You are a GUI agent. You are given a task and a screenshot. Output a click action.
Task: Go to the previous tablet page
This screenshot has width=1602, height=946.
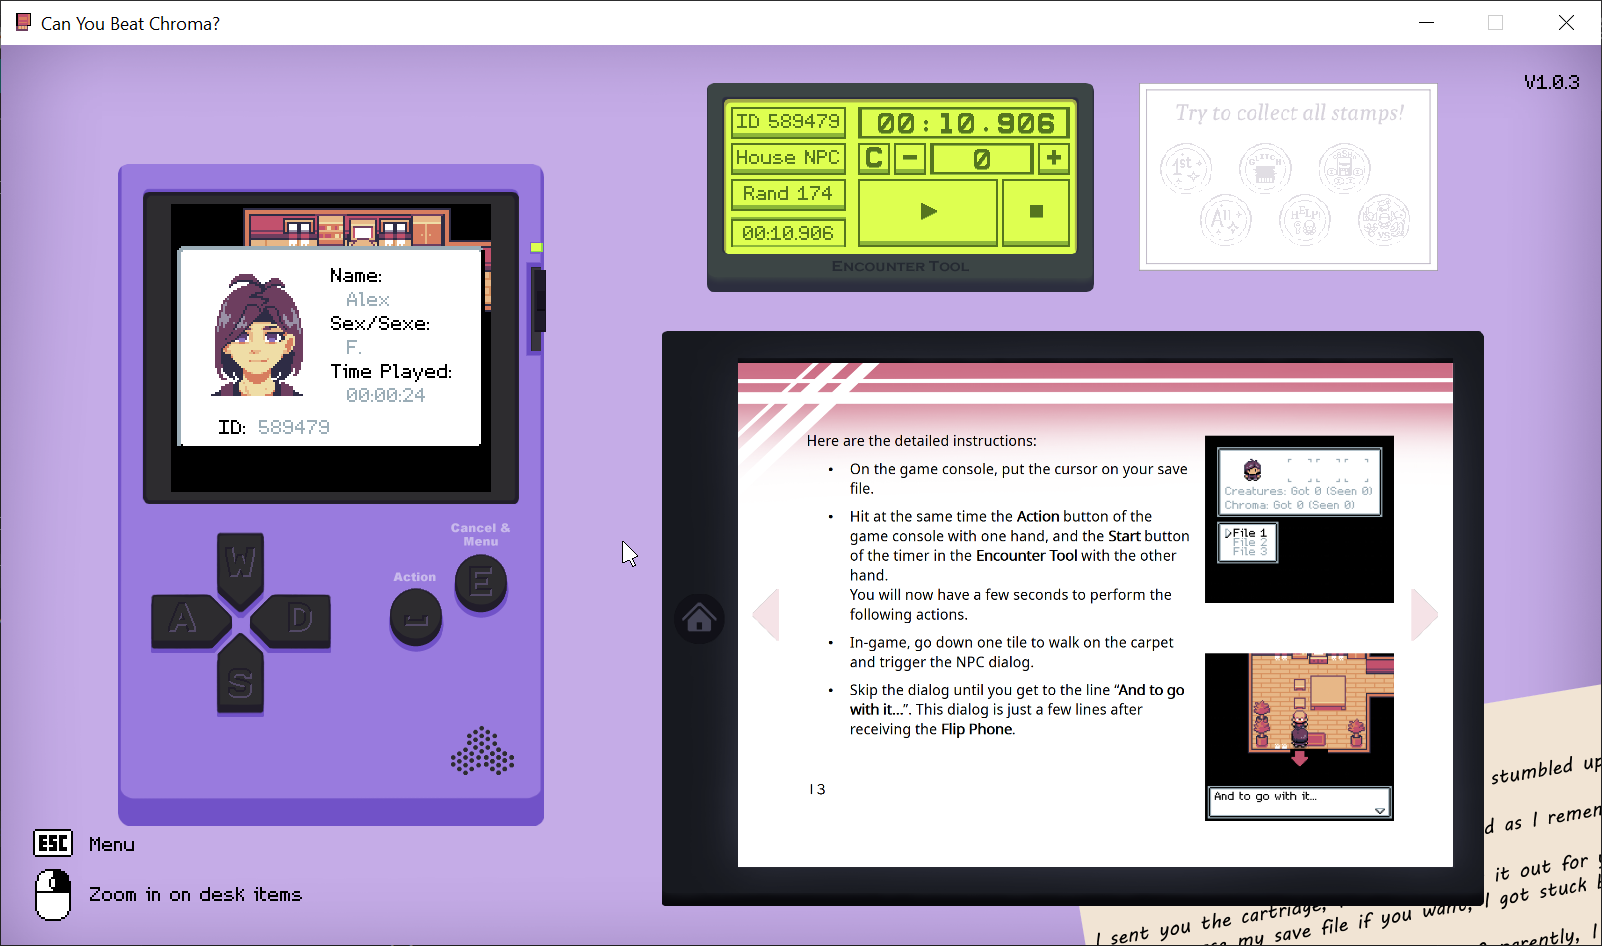click(x=766, y=614)
